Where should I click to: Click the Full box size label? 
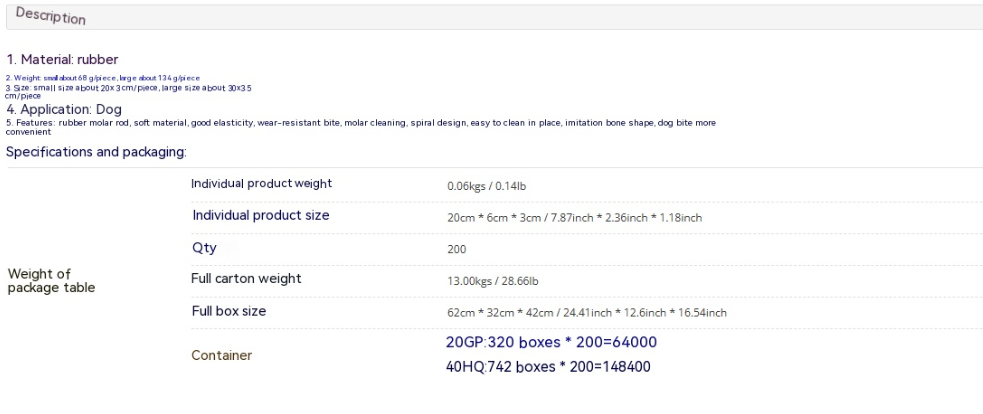coord(228,311)
